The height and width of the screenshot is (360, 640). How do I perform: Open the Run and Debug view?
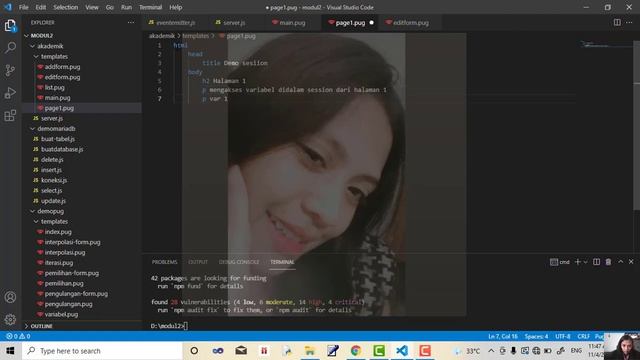10,93
